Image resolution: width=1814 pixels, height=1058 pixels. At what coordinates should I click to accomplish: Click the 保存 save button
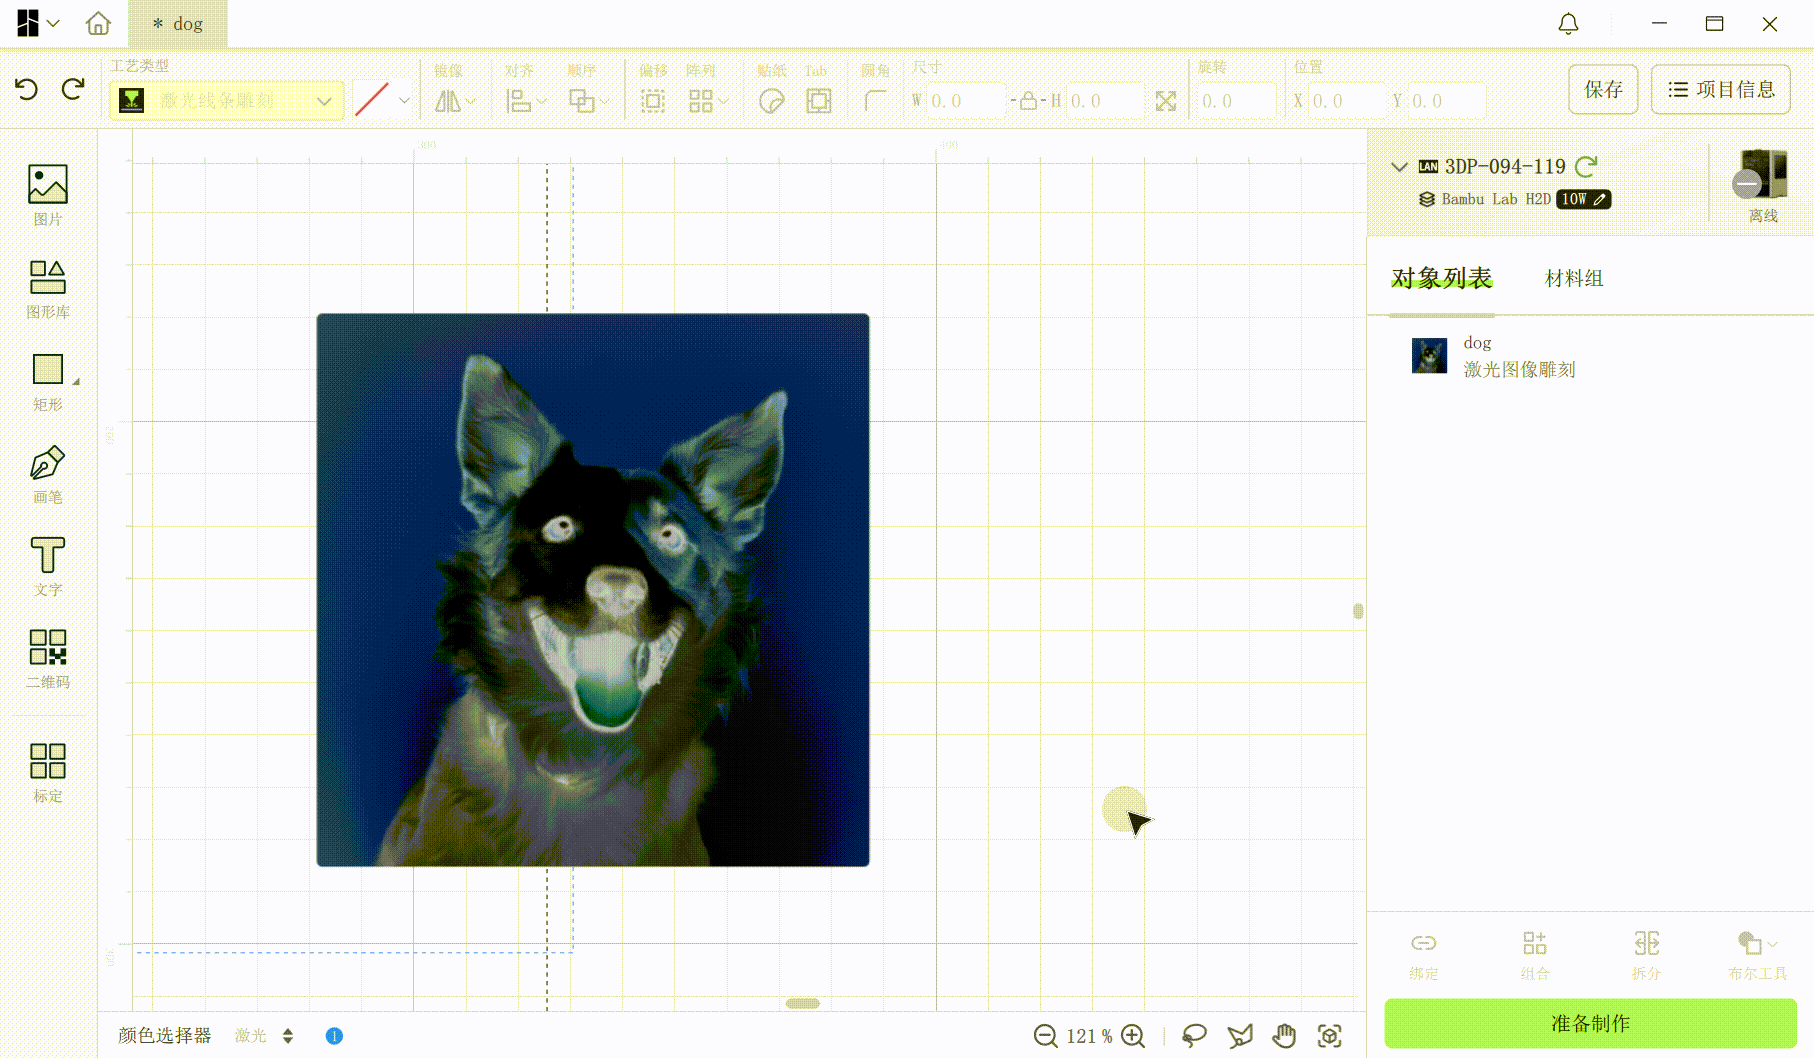click(1603, 89)
